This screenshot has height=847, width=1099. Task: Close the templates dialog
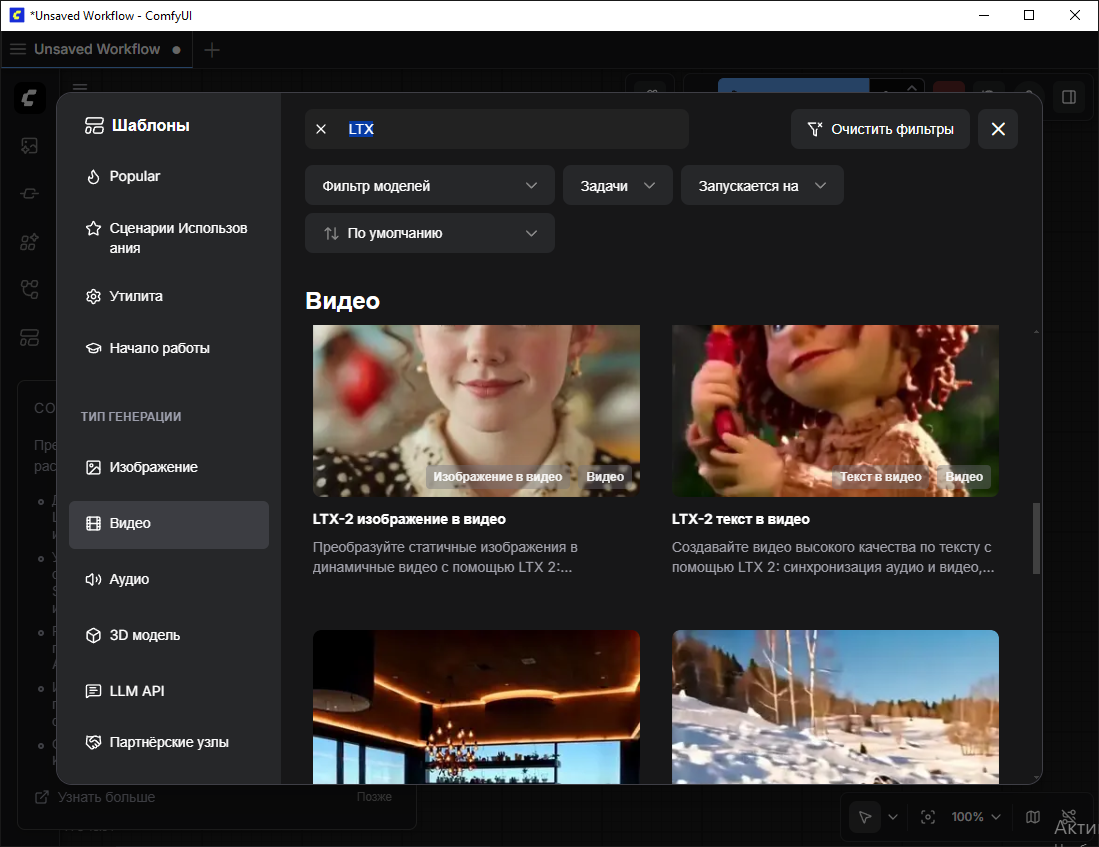point(998,129)
